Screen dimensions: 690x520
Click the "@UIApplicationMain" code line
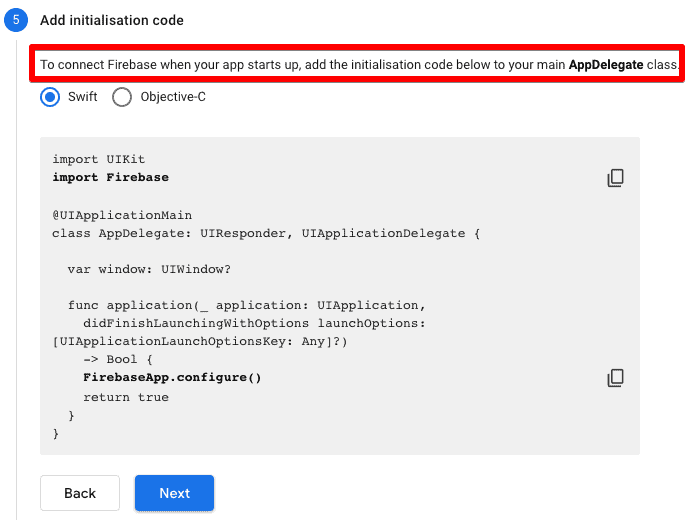[122, 215]
